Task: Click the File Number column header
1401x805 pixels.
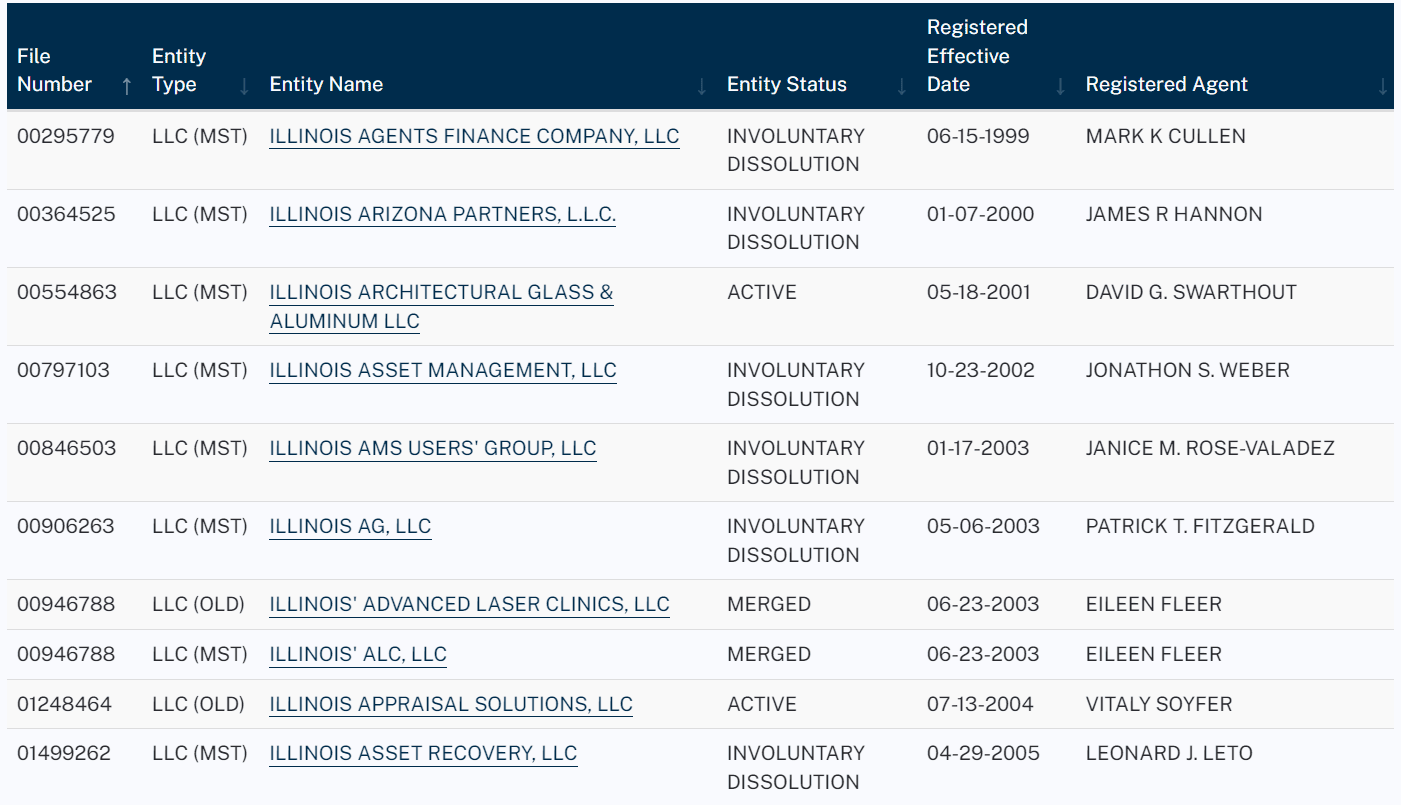Action: coord(54,70)
